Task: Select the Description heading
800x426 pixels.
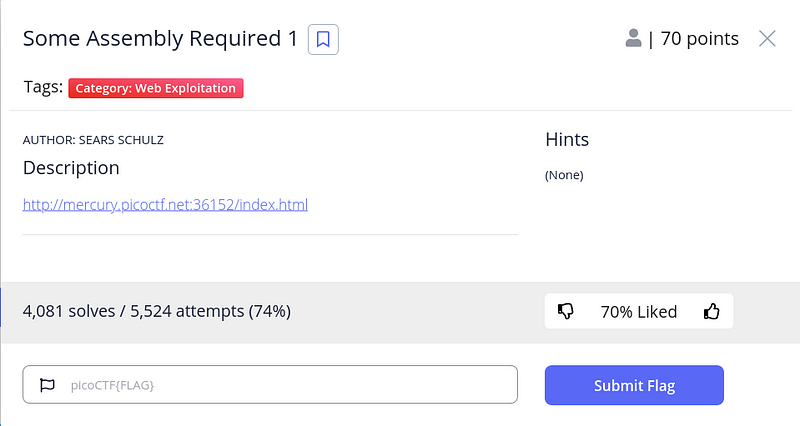Action: pos(71,167)
